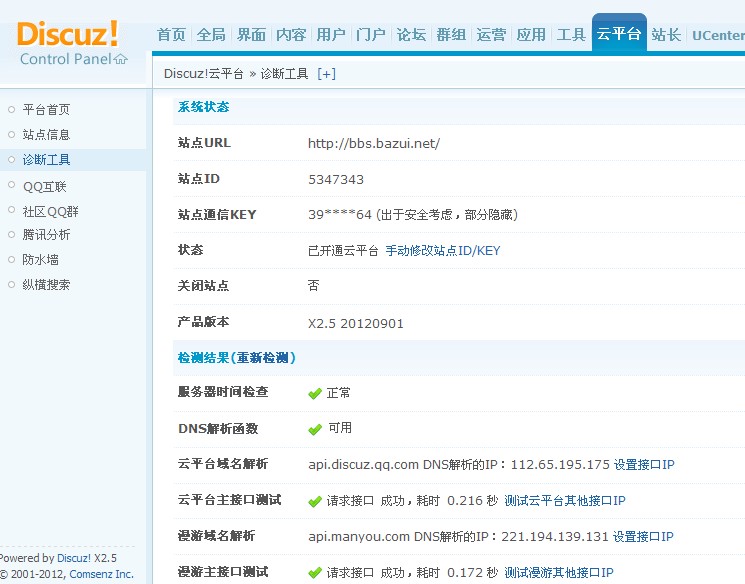Click the Discuz! link in footer

pyautogui.click(x=74, y=558)
